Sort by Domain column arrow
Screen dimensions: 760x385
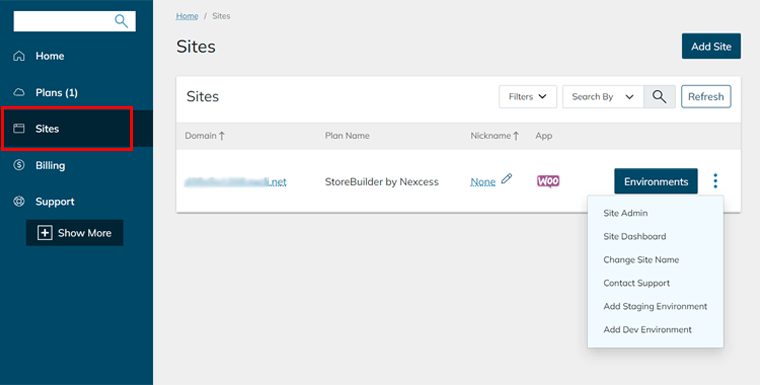coord(222,136)
